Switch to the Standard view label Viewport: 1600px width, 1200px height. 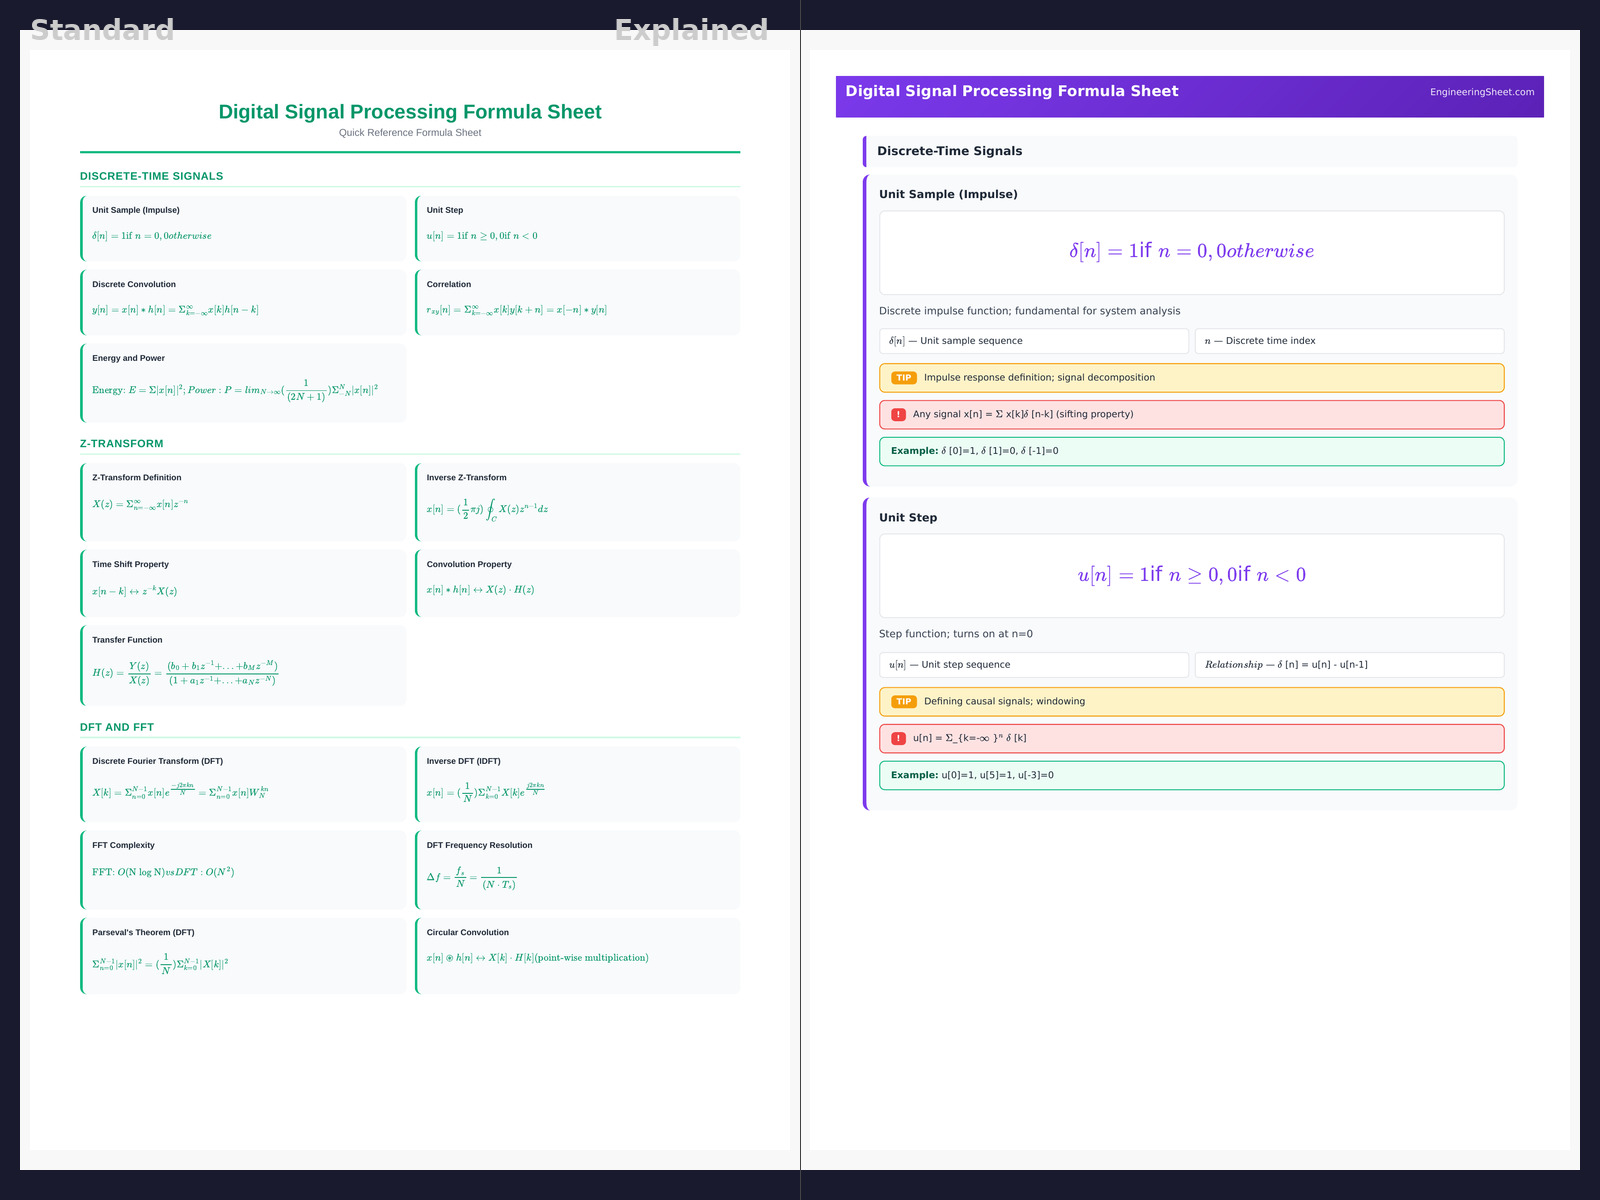click(x=102, y=30)
